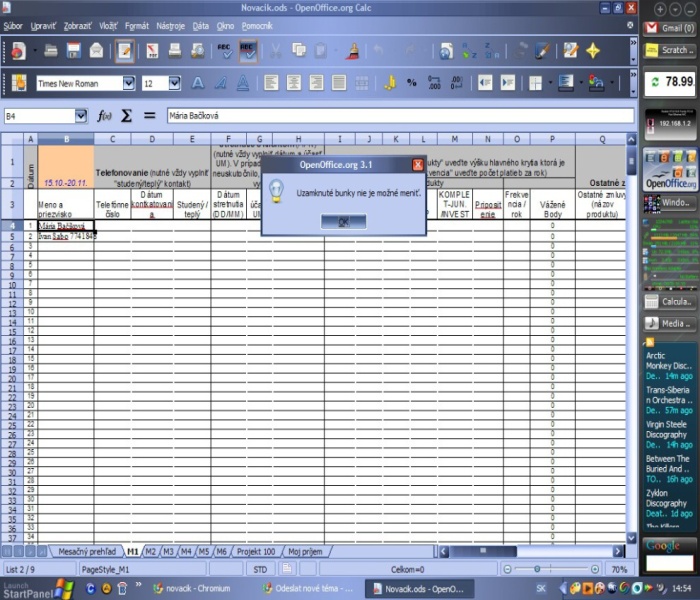The height and width of the screenshot is (600, 700).
Task: Click zoom in plus button
Action: click(595, 569)
